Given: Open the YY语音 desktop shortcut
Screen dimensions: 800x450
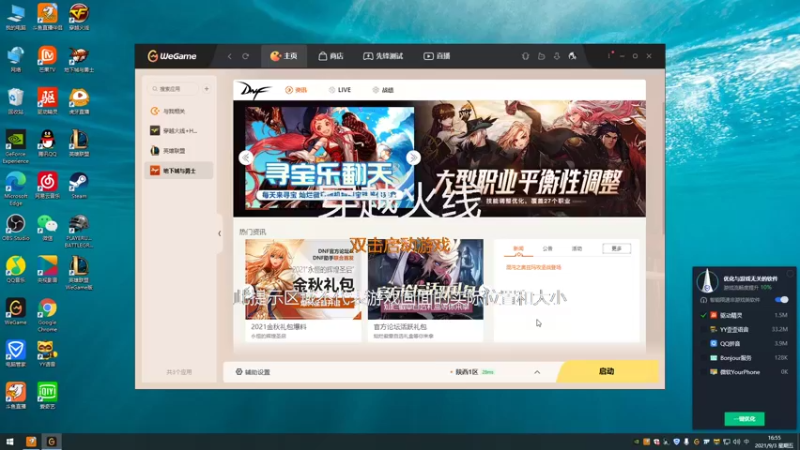Looking at the screenshot, I should (47, 354).
